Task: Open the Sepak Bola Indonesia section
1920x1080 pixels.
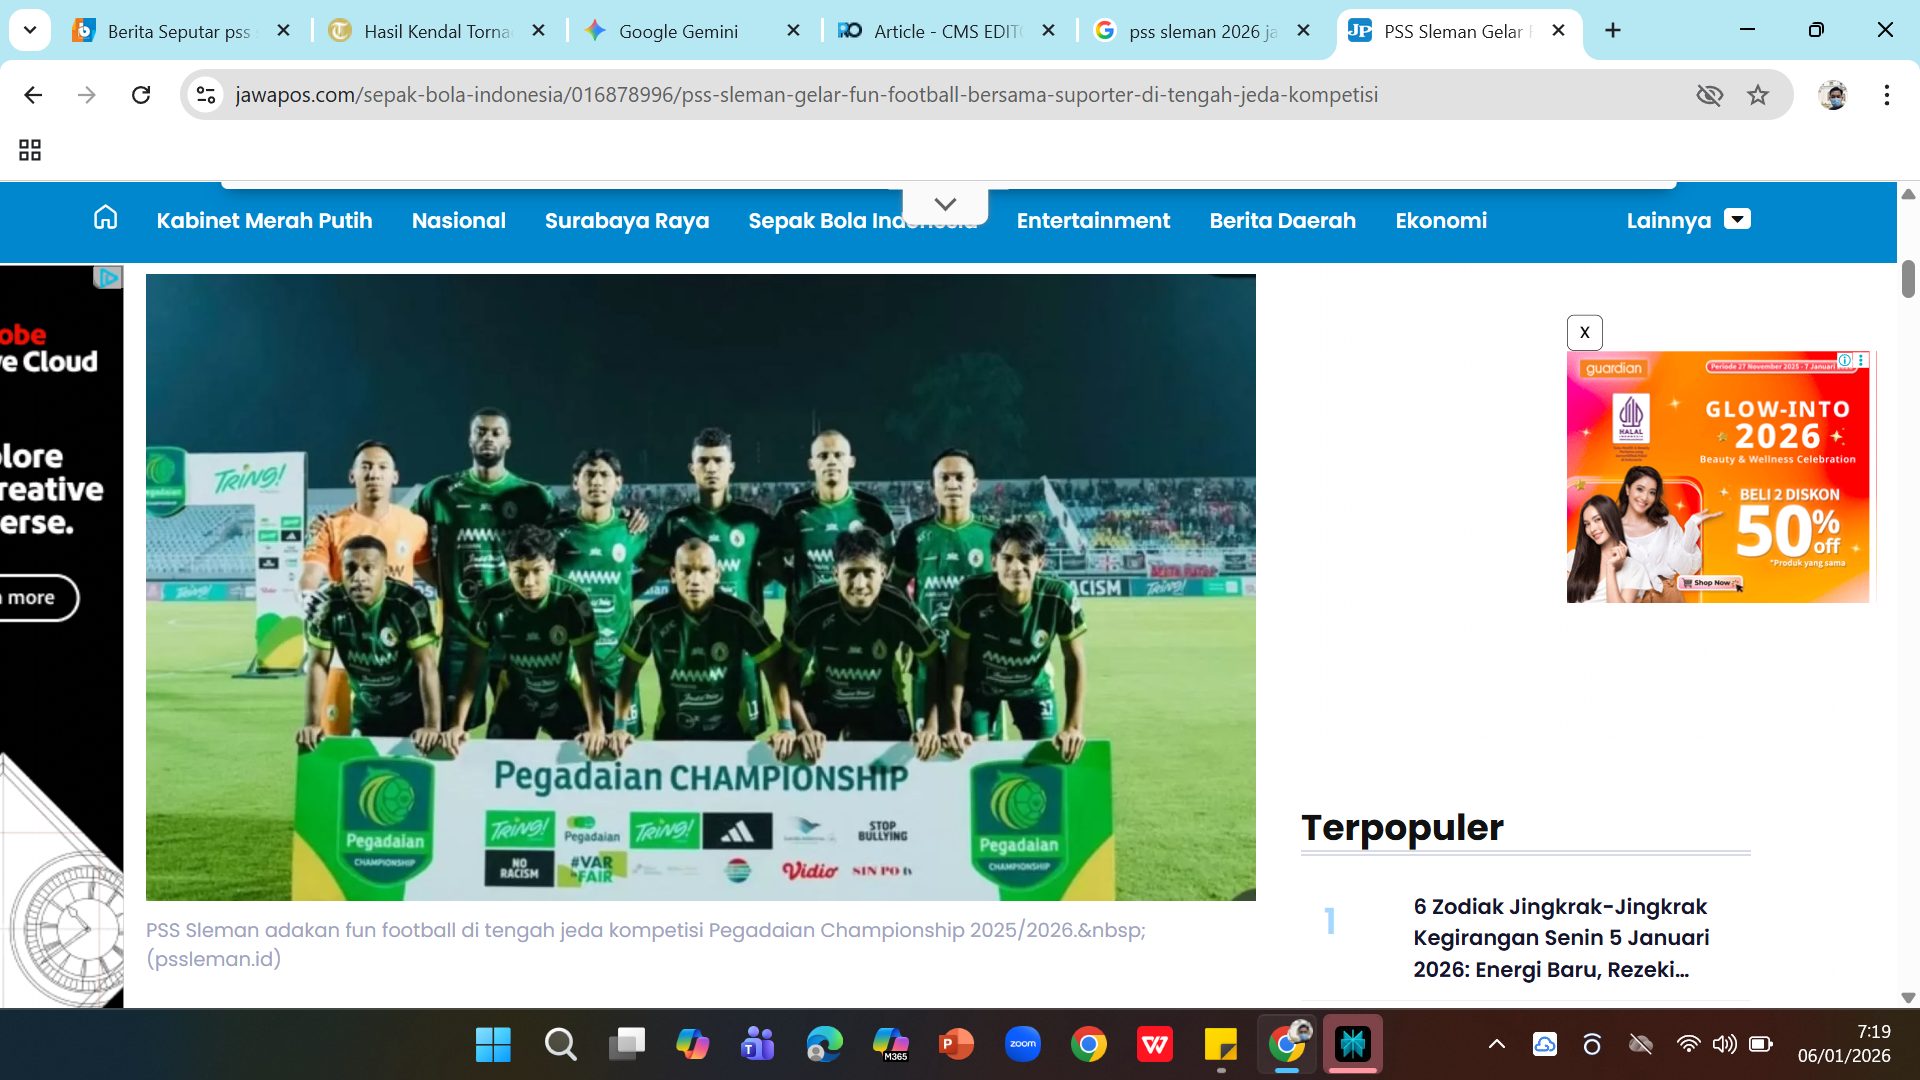Action: pos(824,222)
